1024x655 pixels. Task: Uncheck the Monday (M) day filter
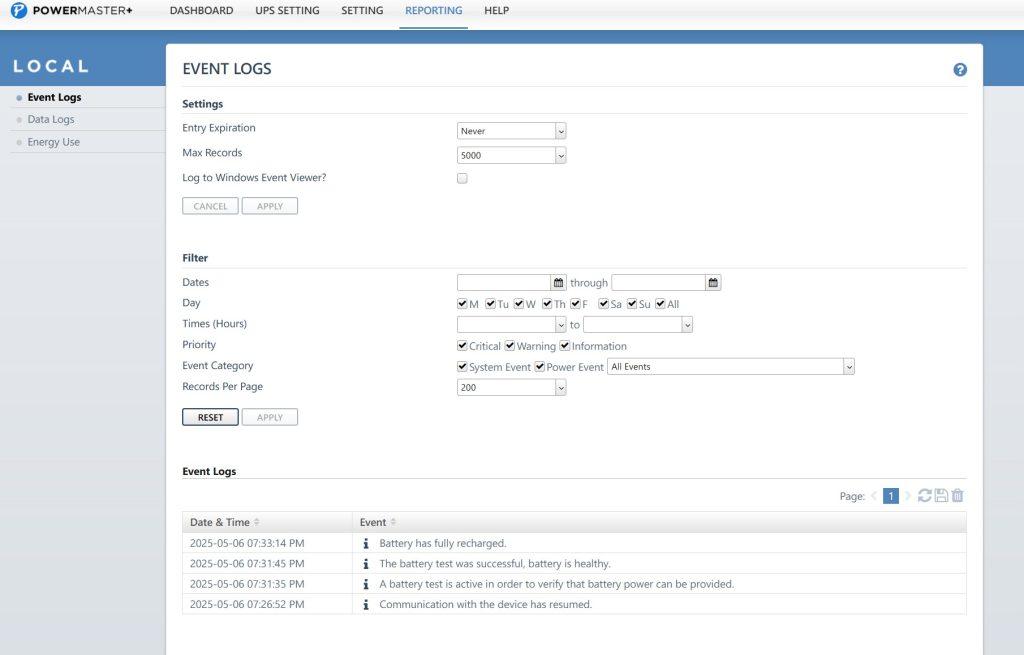pos(462,304)
